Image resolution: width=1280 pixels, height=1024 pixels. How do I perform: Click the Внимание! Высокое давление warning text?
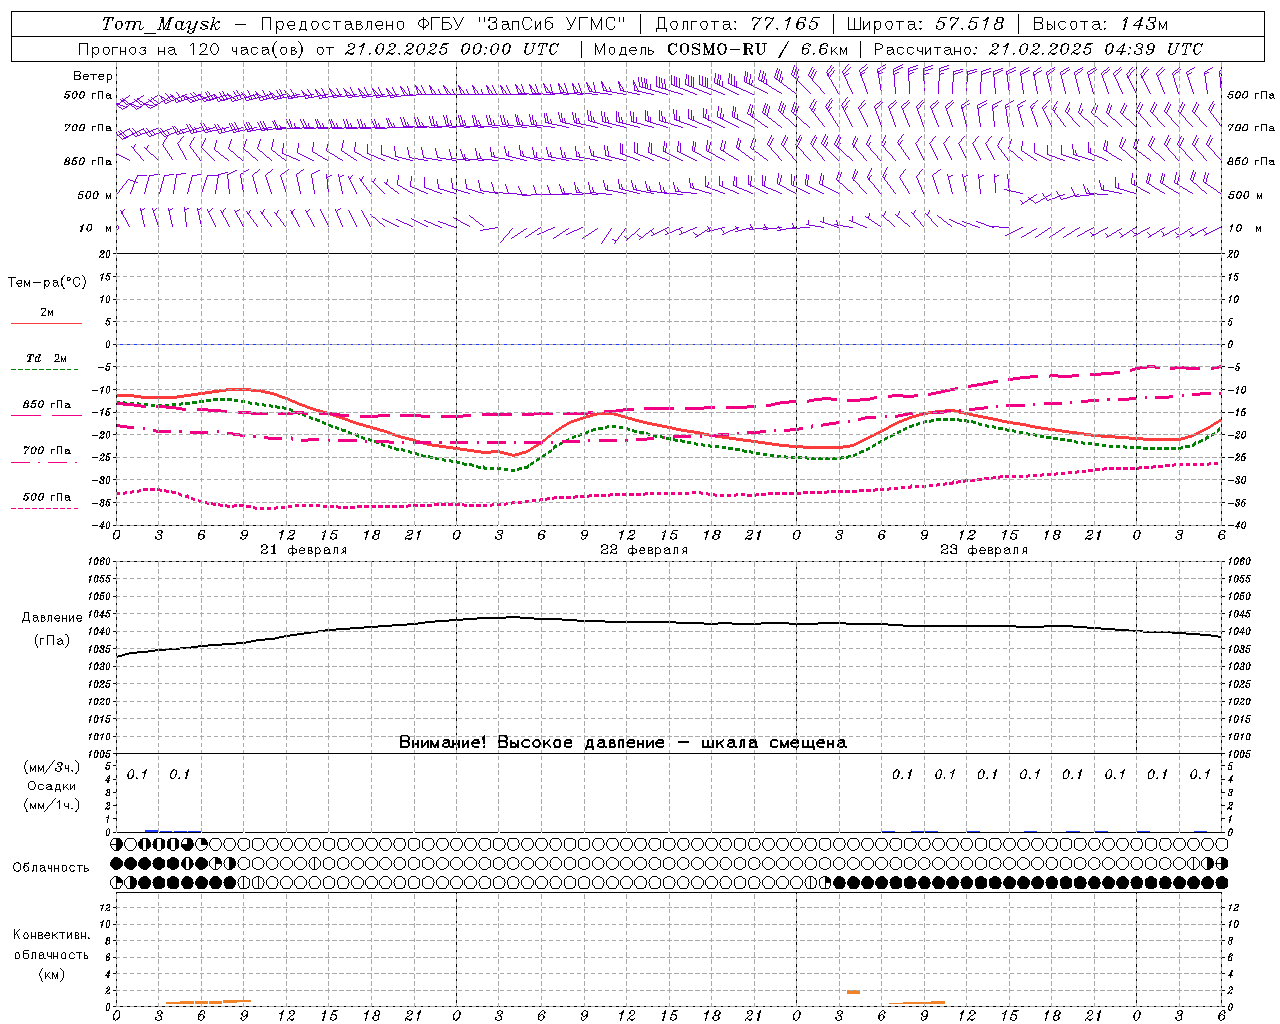point(623,743)
